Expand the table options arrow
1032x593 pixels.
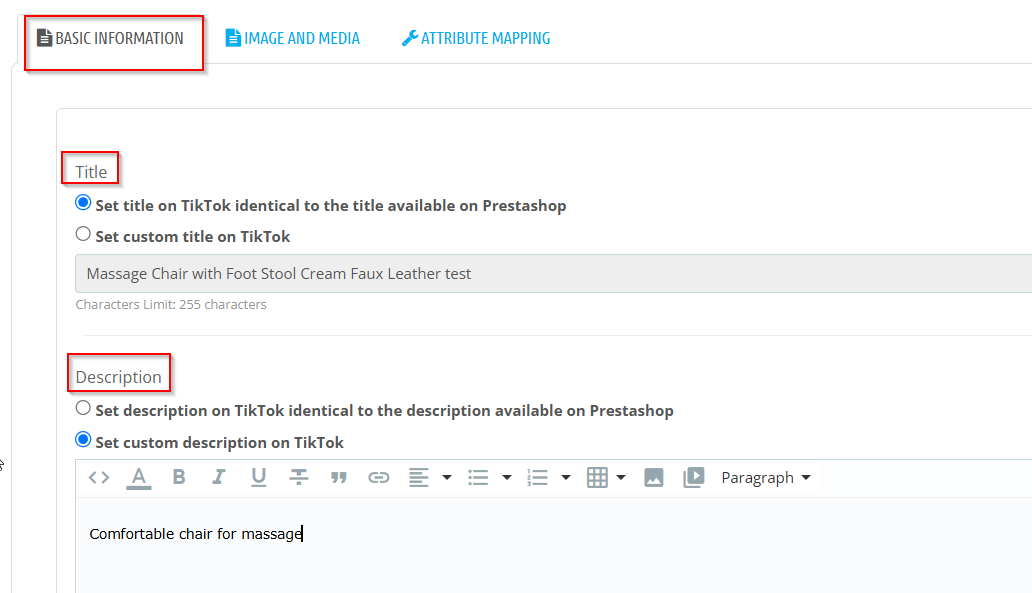(x=621, y=478)
